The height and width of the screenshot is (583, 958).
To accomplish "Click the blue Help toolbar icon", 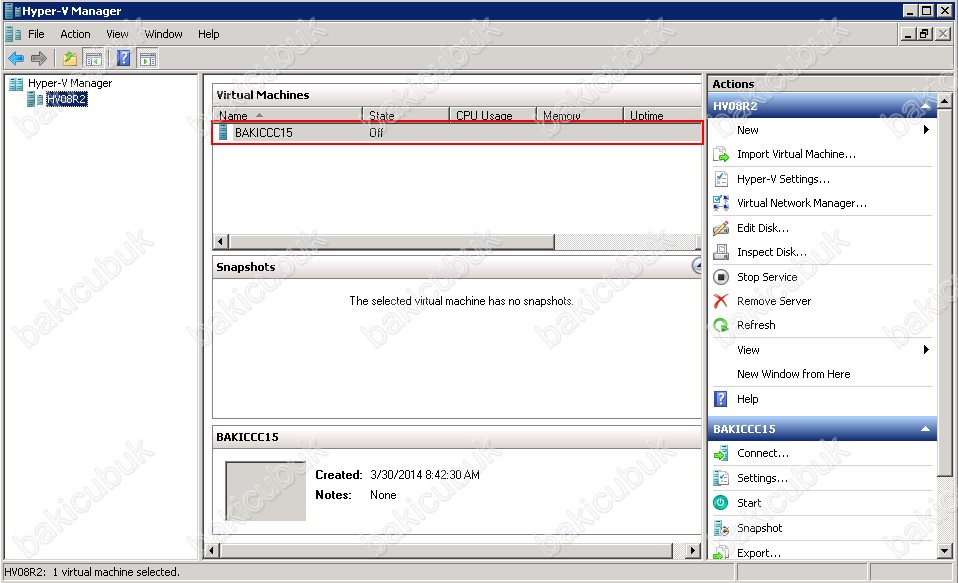I will (123, 59).
